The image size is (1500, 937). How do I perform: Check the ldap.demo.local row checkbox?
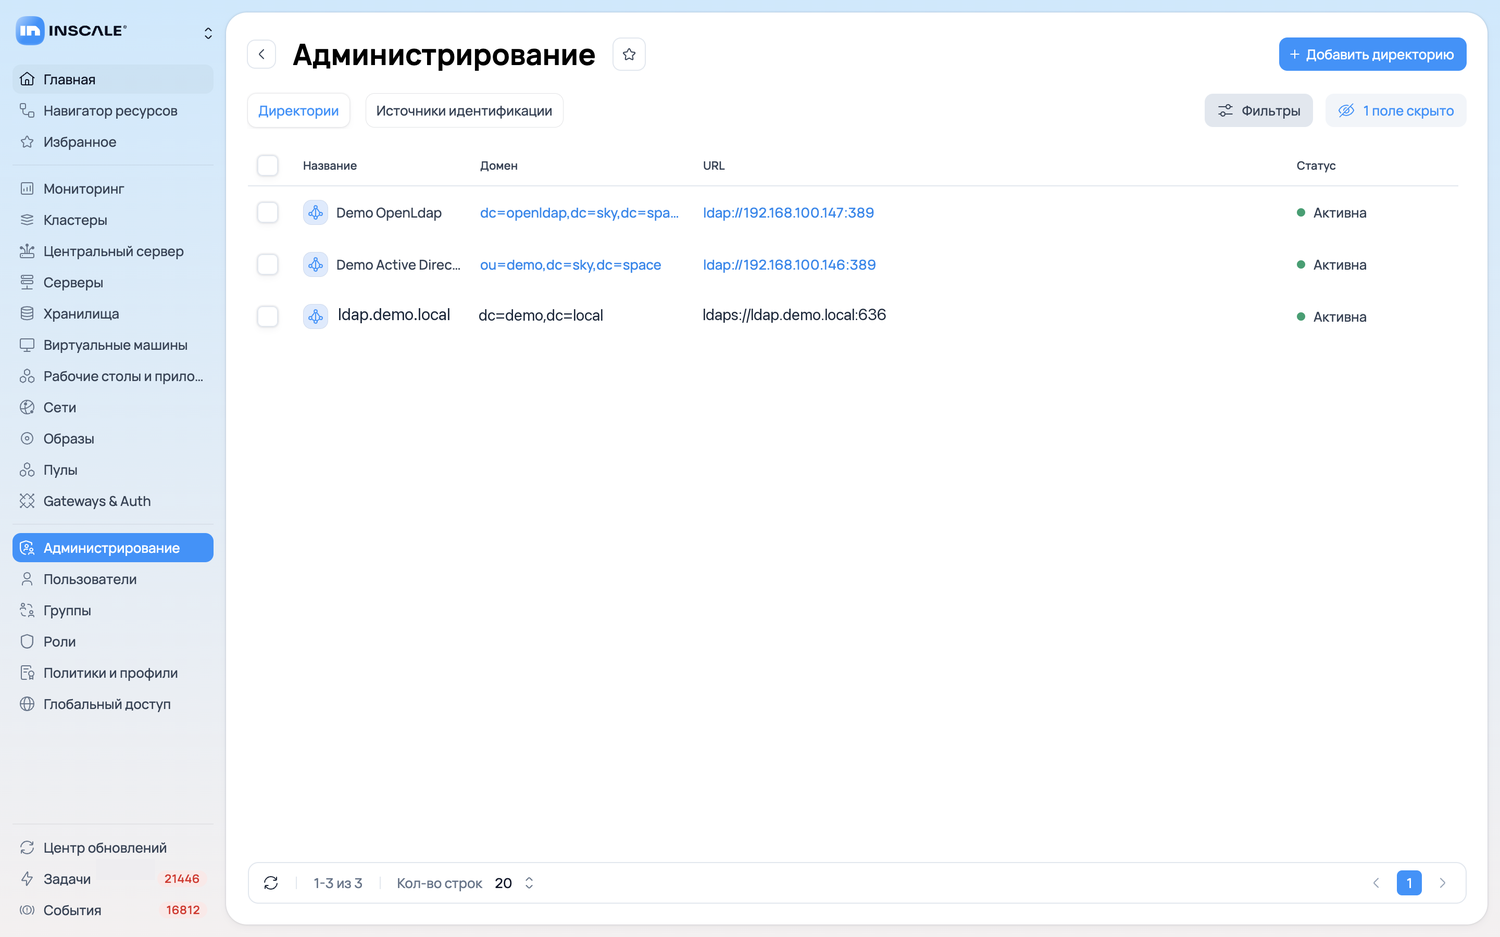click(268, 316)
